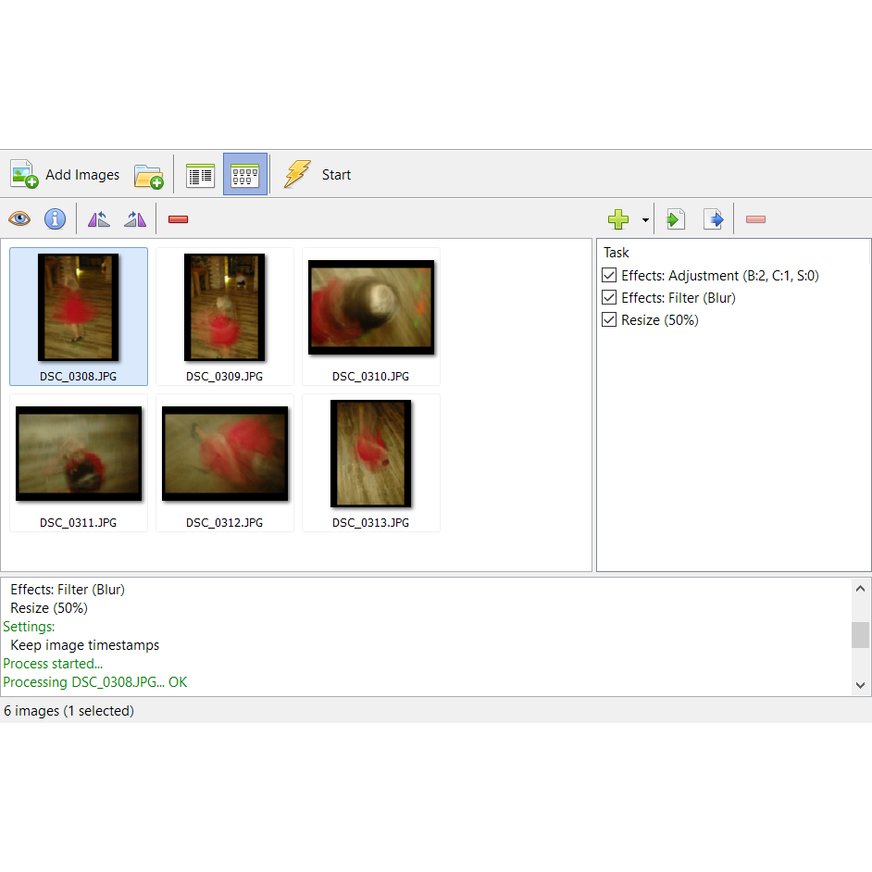Click the Add Images button

click(66, 175)
